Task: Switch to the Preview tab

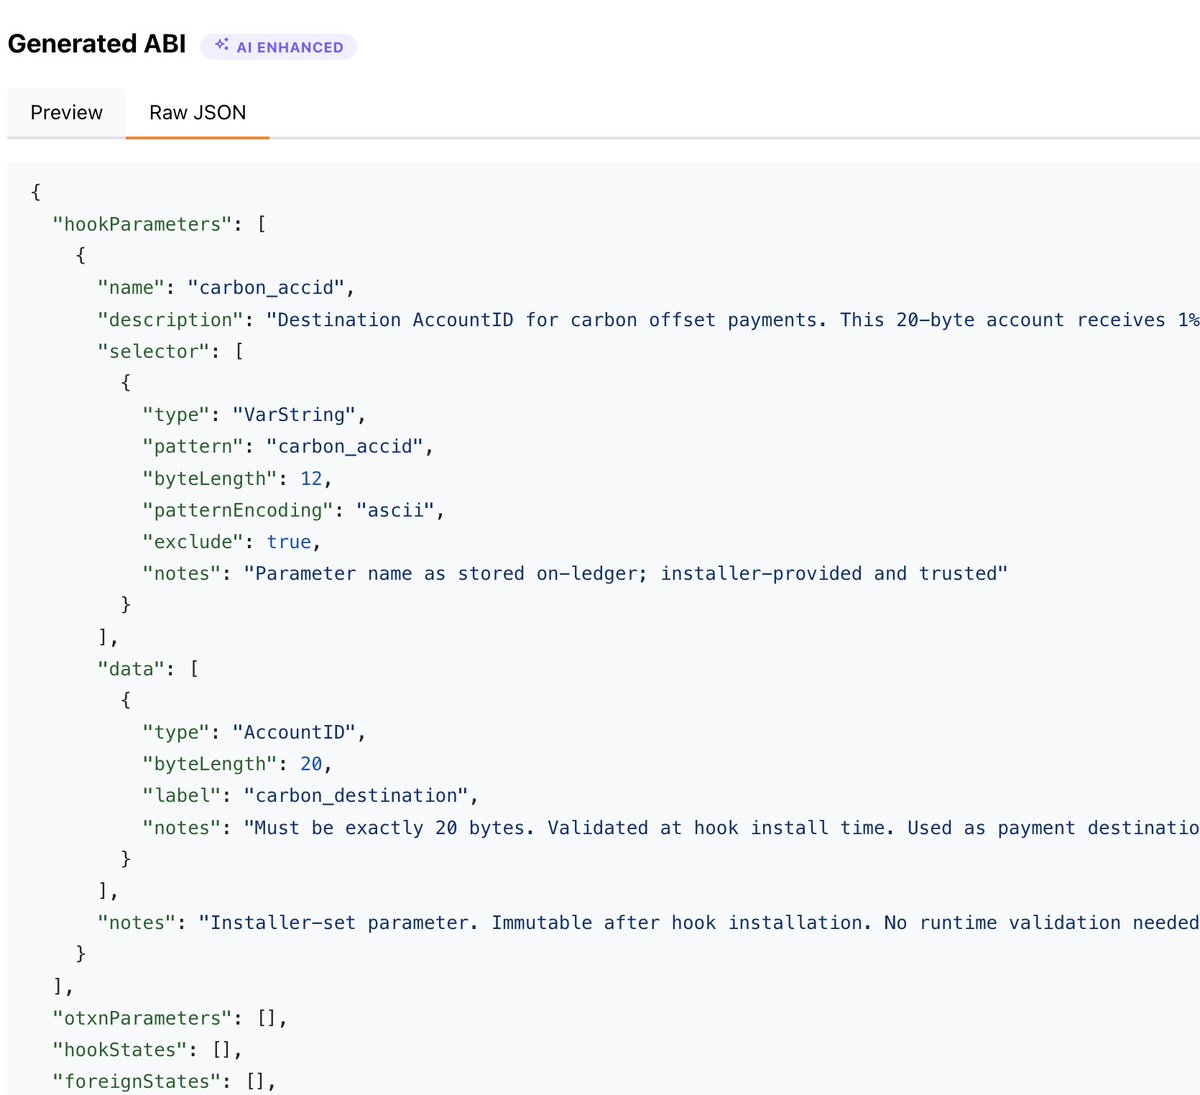Action: (66, 112)
